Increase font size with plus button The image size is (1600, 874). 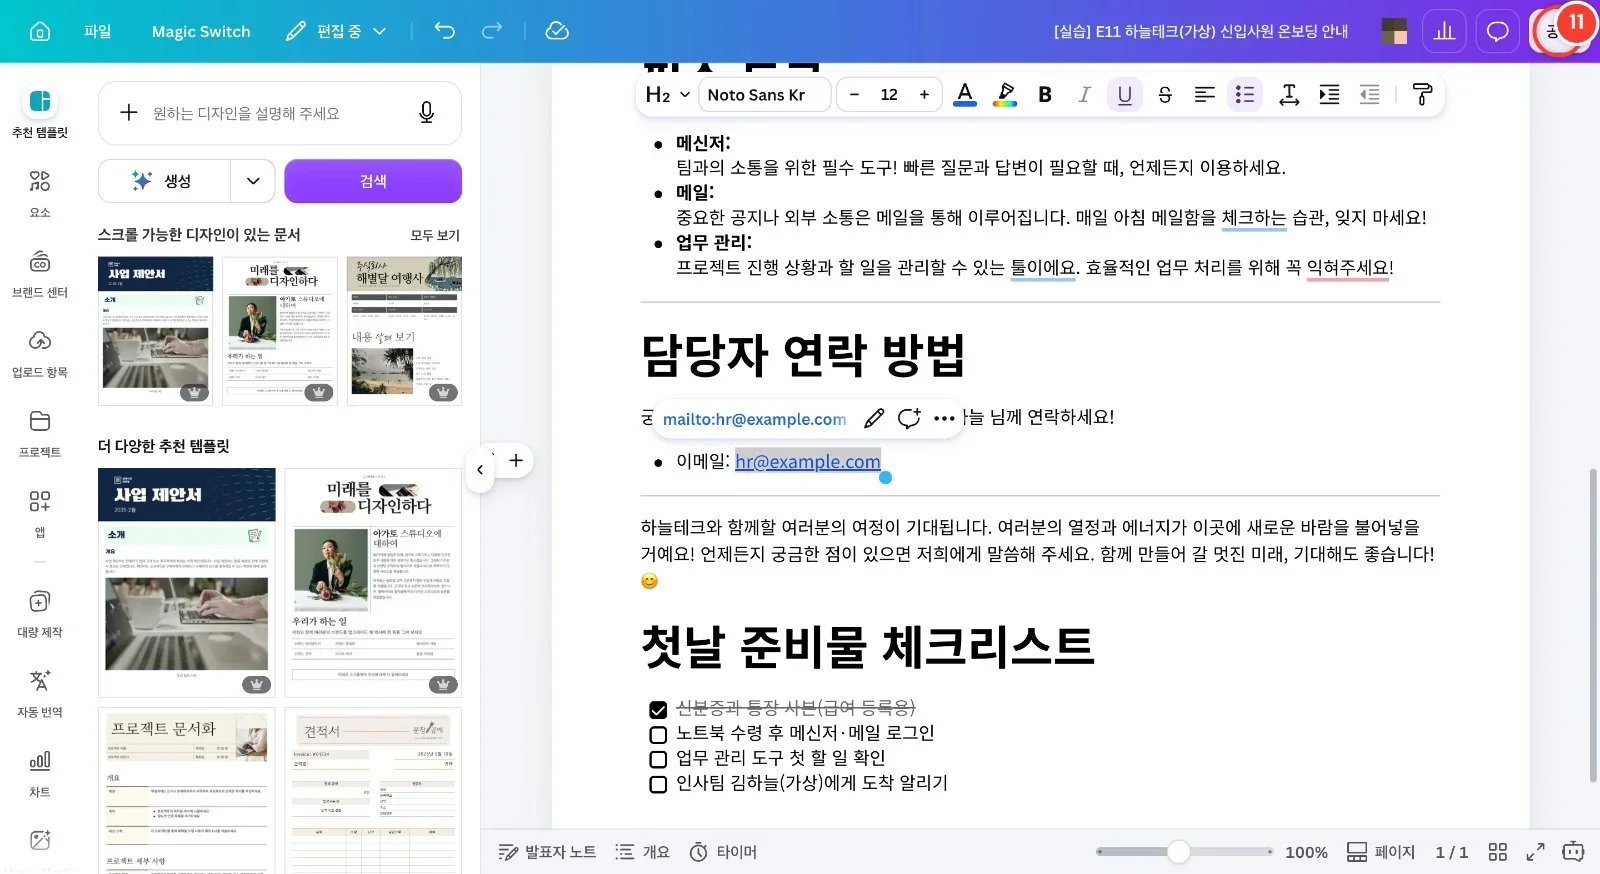point(924,94)
